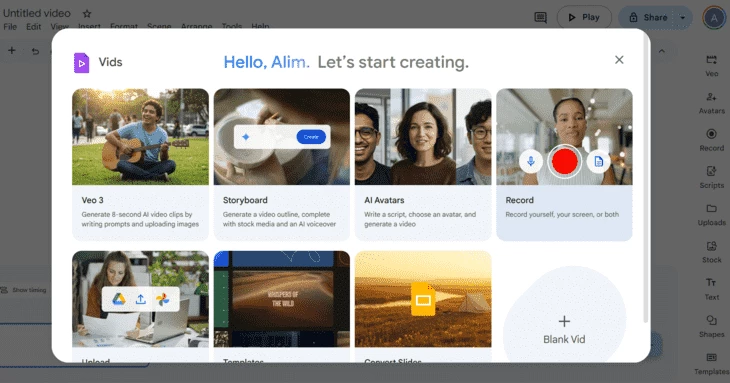
Task: Open the Tools menu
Action: click(232, 27)
